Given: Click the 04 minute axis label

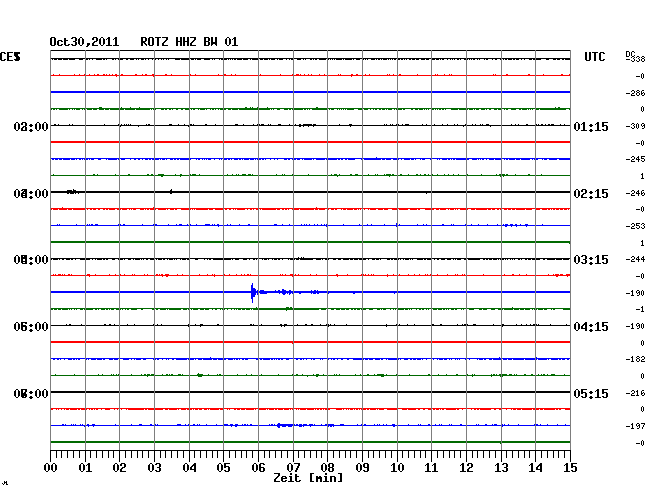Looking at the screenshot, I should pos(189,468).
